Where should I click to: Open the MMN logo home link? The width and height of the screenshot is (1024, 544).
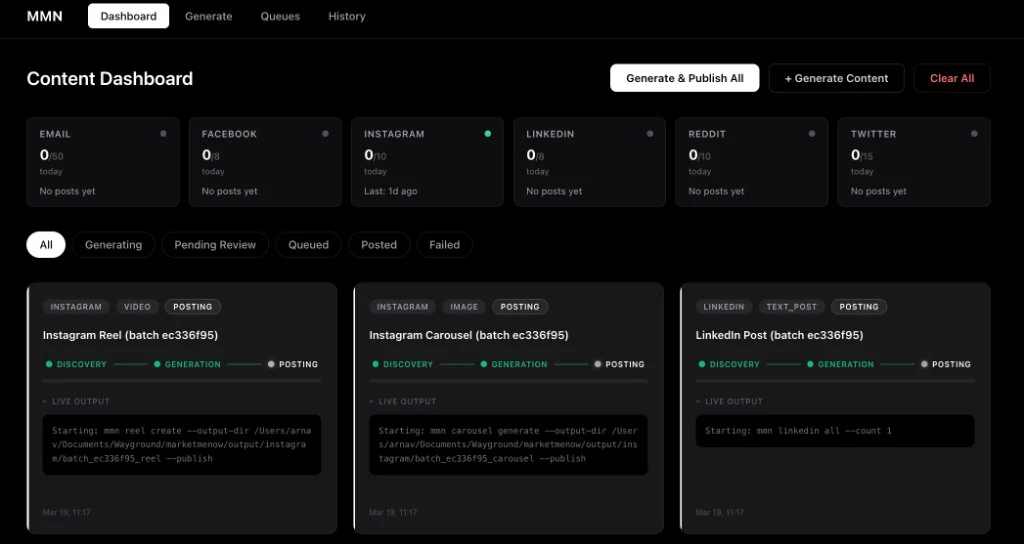pos(44,16)
